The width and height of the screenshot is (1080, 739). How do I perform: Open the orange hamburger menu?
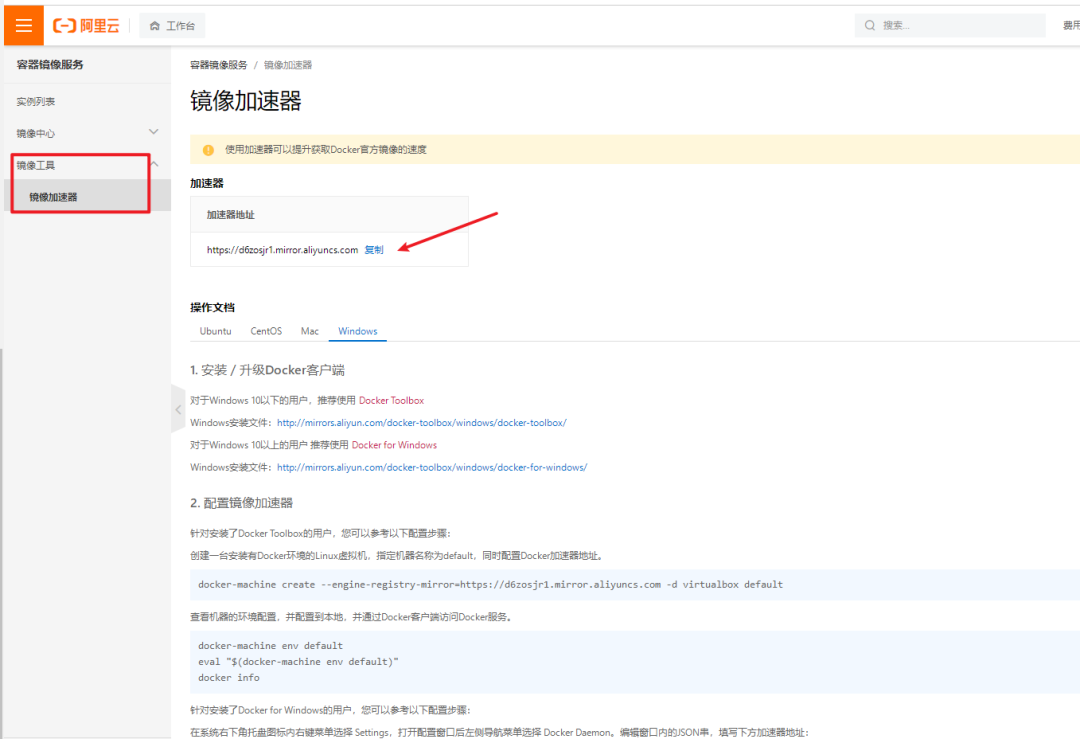click(x=24, y=25)
